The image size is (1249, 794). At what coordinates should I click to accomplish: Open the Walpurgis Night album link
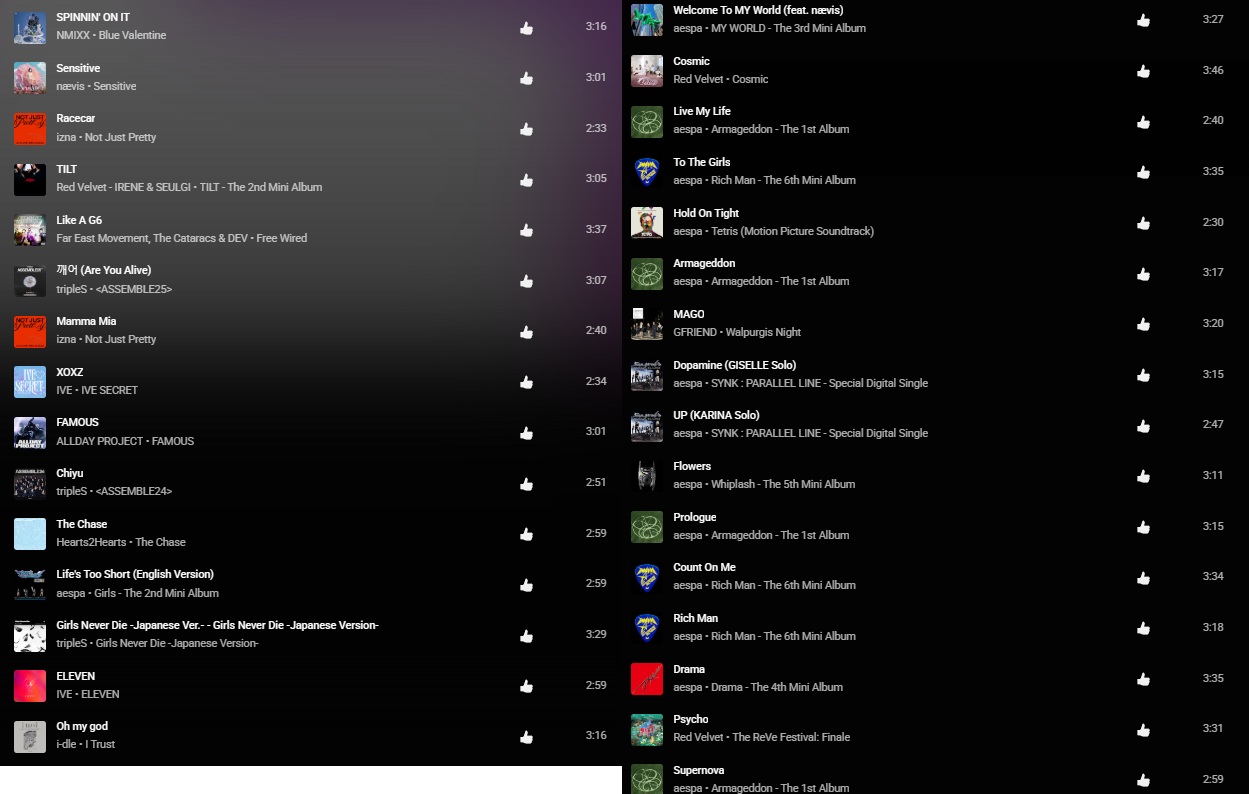click(x=763, y=332)
